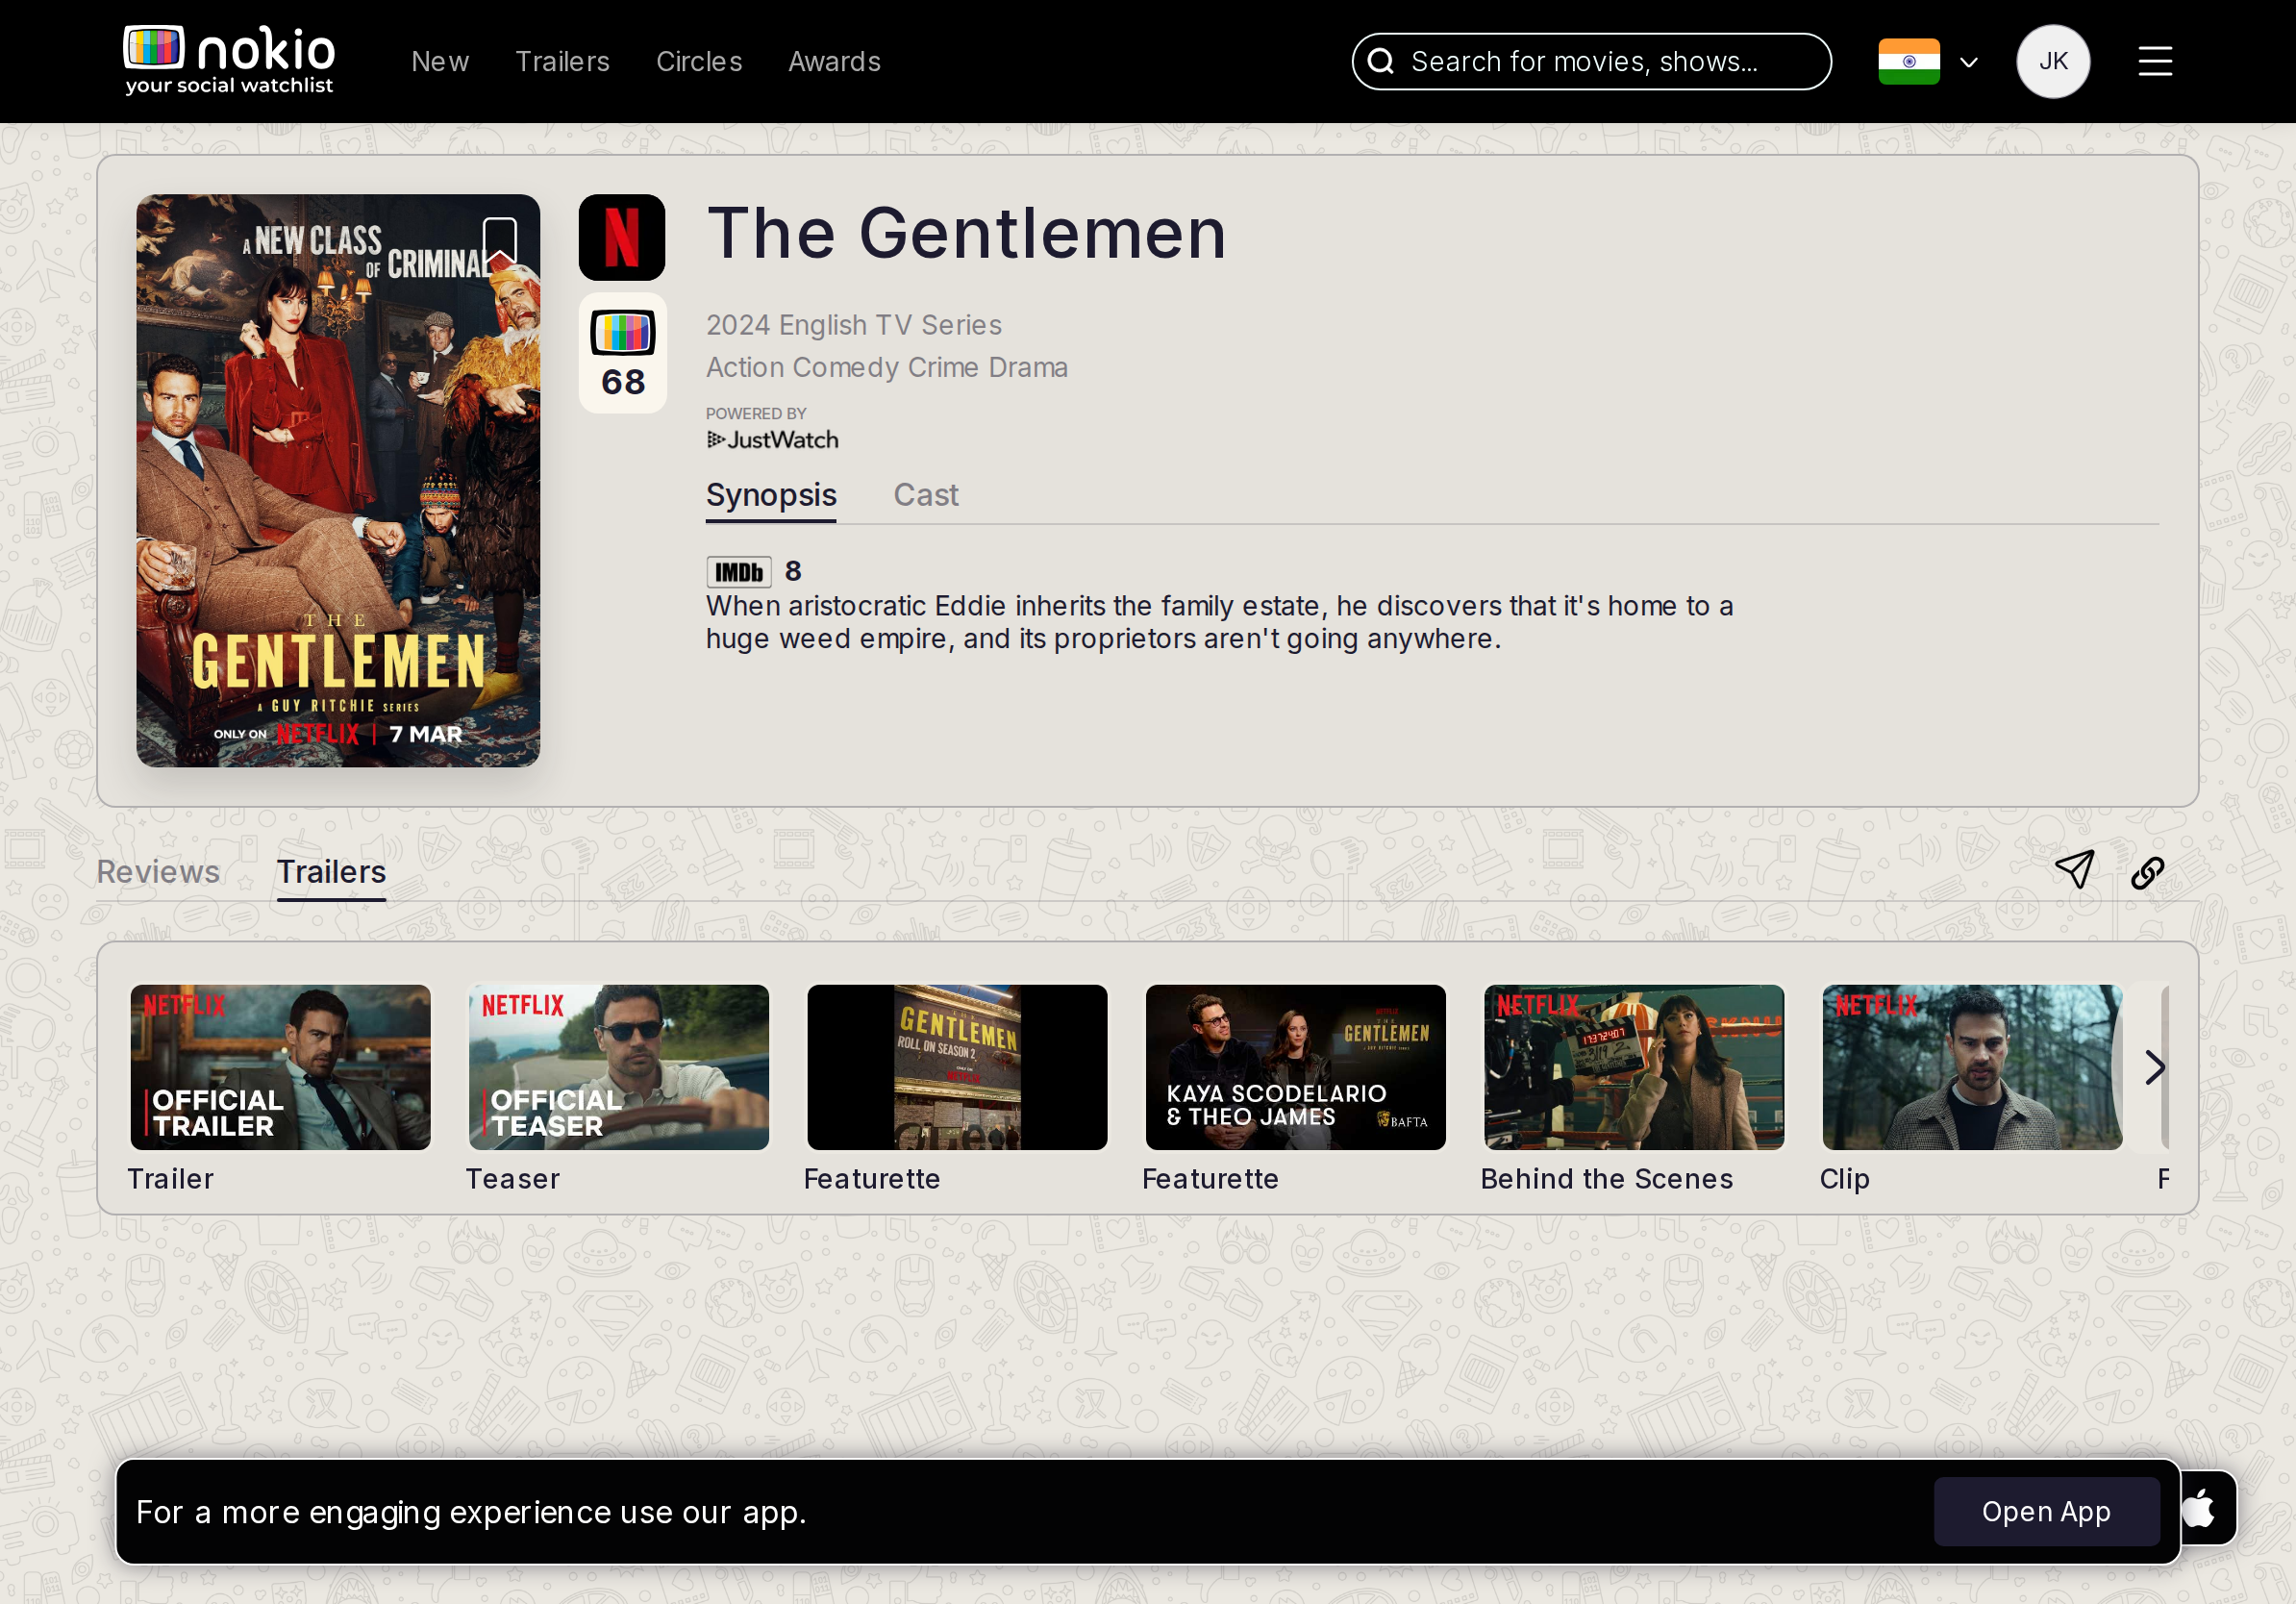Click the IMDb rating badge

click(x=739, y=572)
